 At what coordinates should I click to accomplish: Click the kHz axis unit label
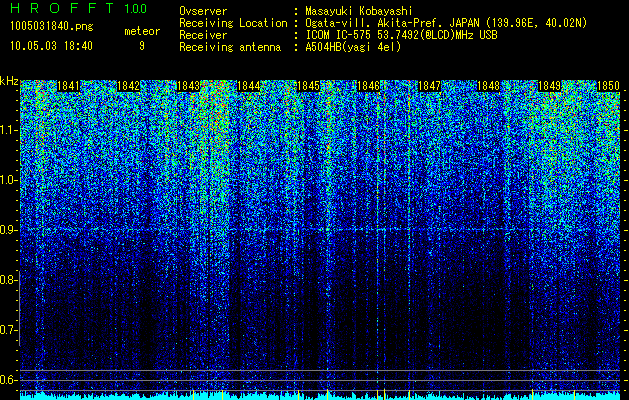tap(9, 81)
